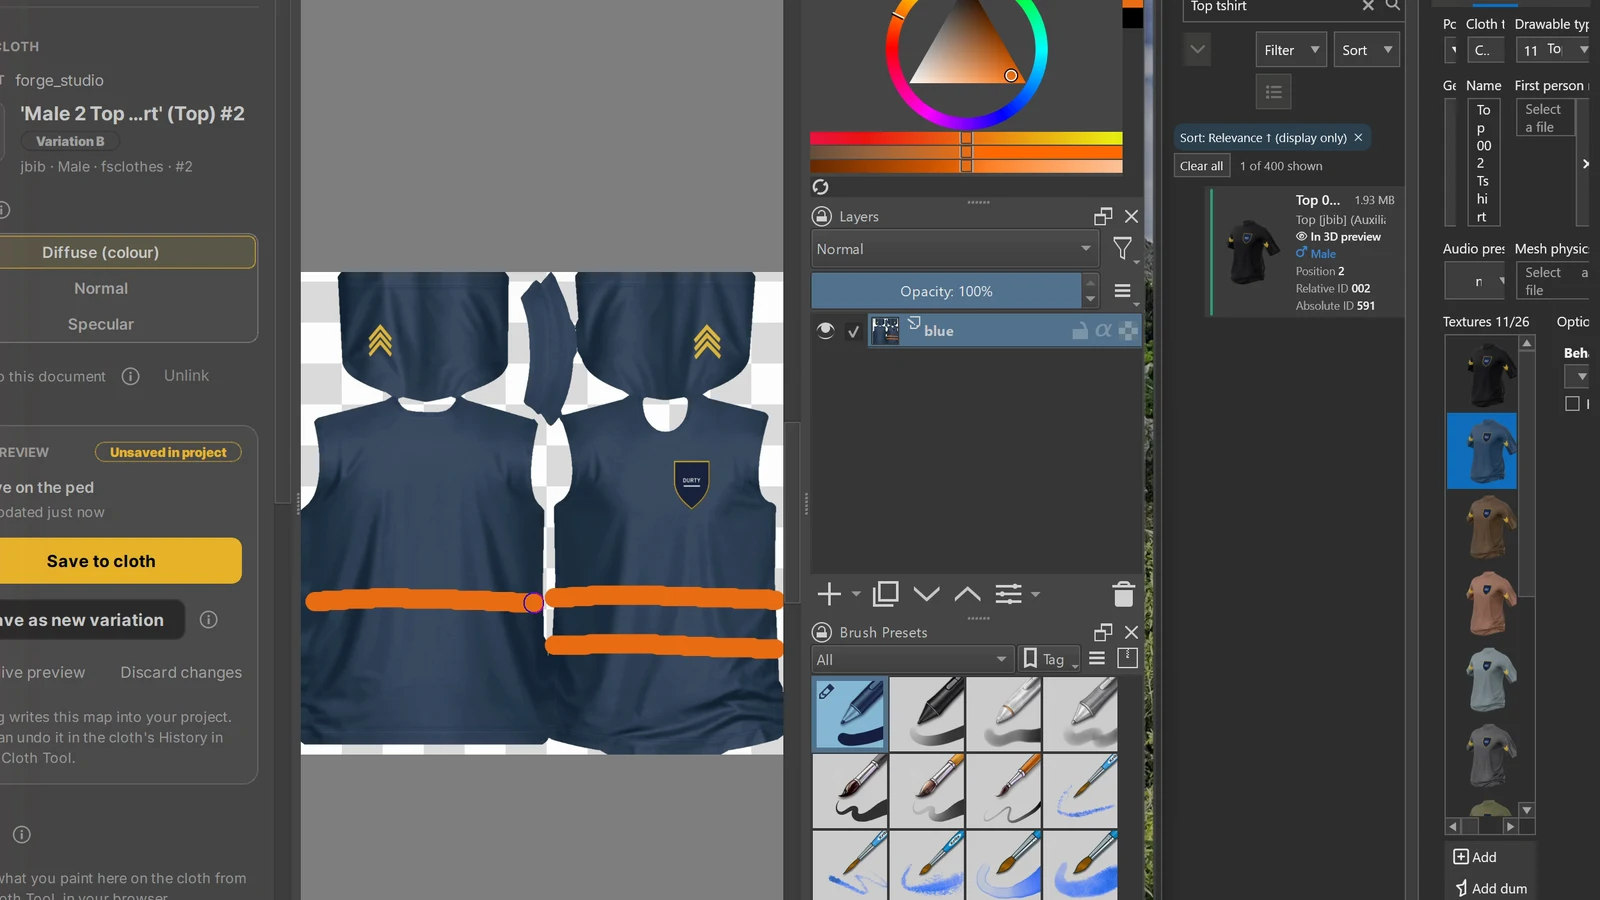
Task: Open the Sort dropdown
Action: tap(1367, 50)
